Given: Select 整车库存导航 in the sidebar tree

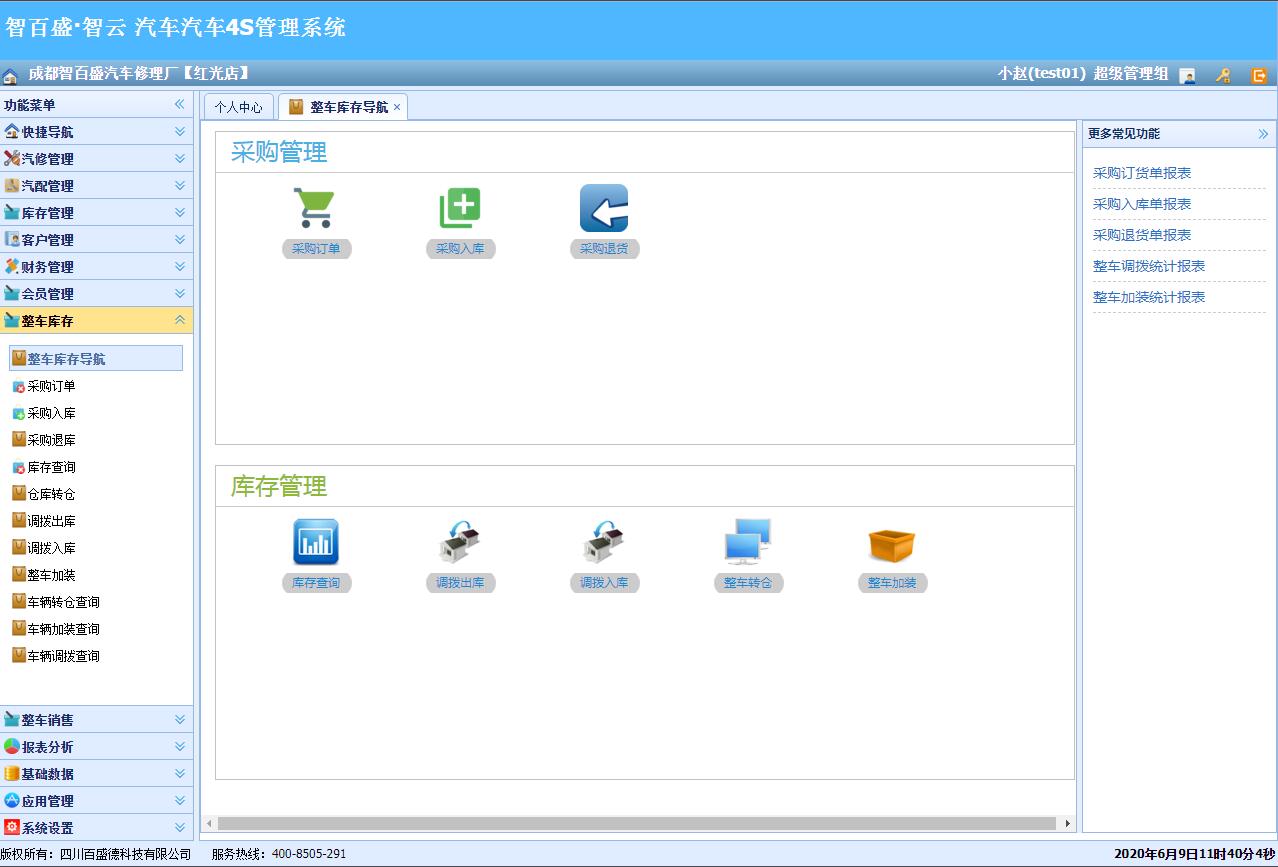Looking at the screenshot, I should tap(96, 358).
